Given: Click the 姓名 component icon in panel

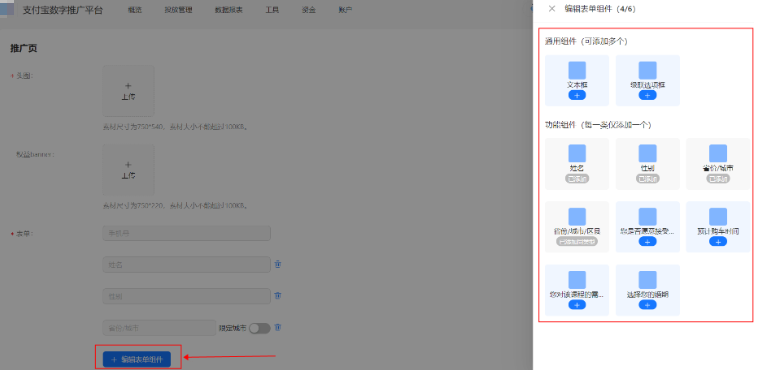Looking at the screenshot, I should (577, 153).
